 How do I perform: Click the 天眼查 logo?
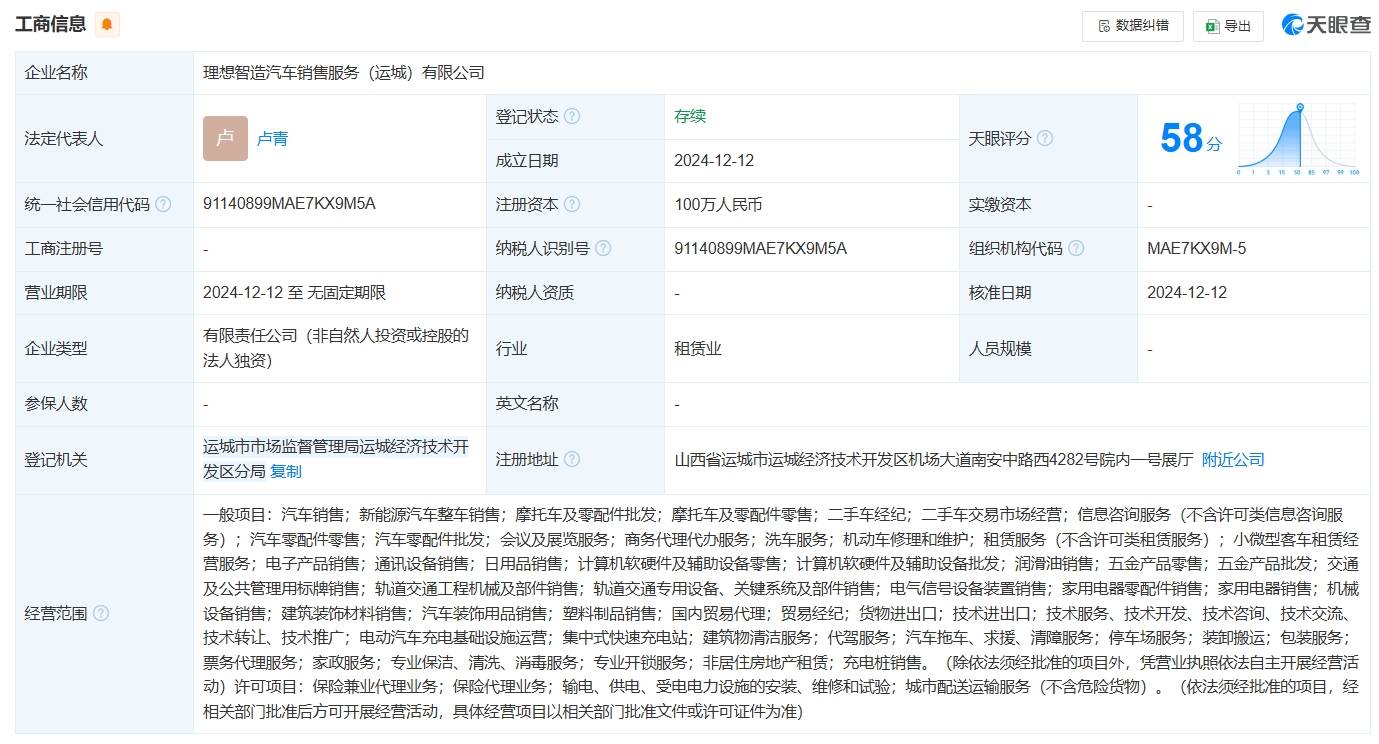[1326, 25]
